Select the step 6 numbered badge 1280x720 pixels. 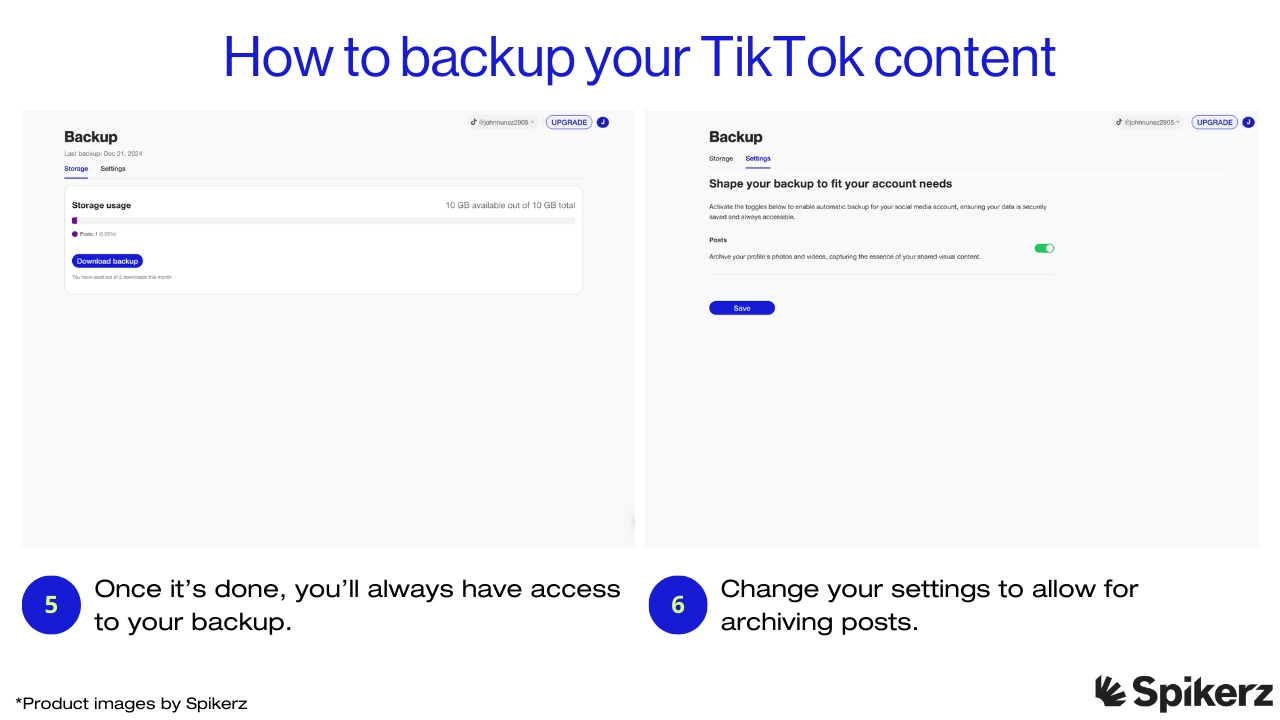point(678,605)
